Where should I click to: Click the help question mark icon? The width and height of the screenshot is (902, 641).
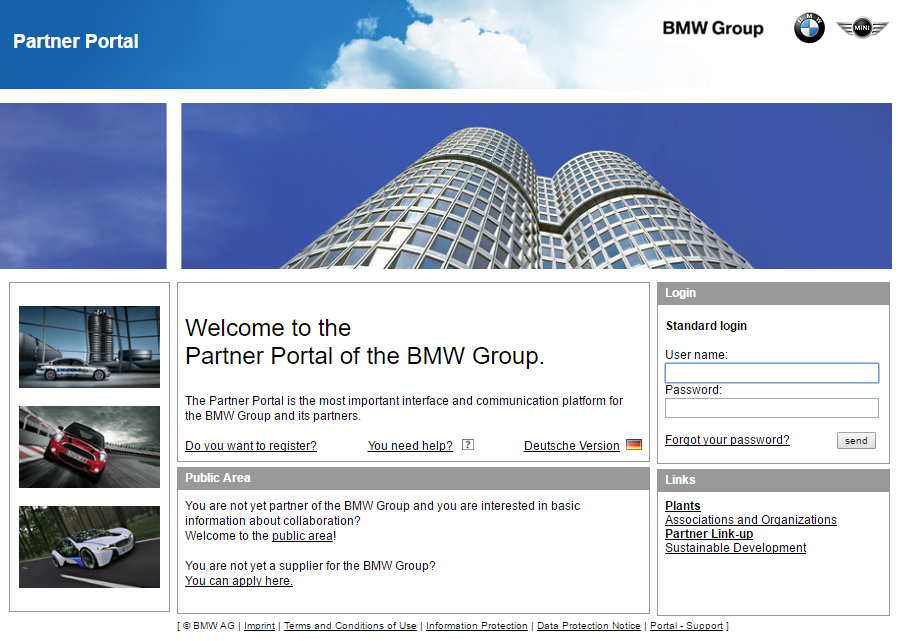click(x=468, y=445)
